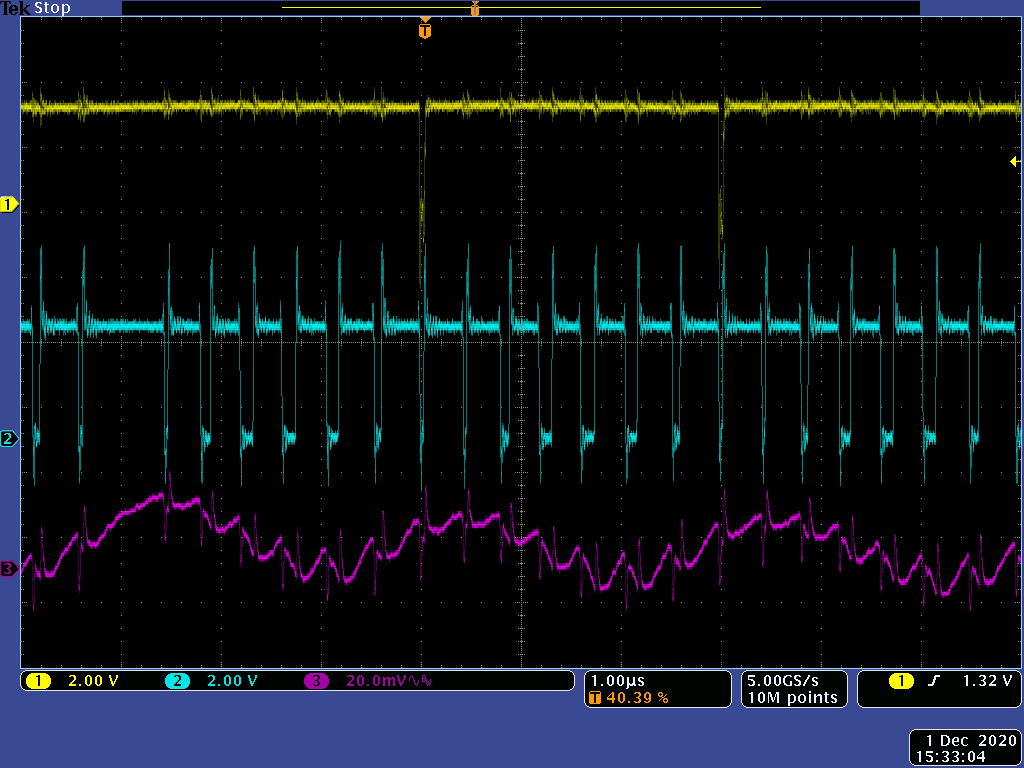Viewport: 1024px width, 768px height.
Task: Click the channel 3 ground reference marker
Action: (x=9, y=569)
